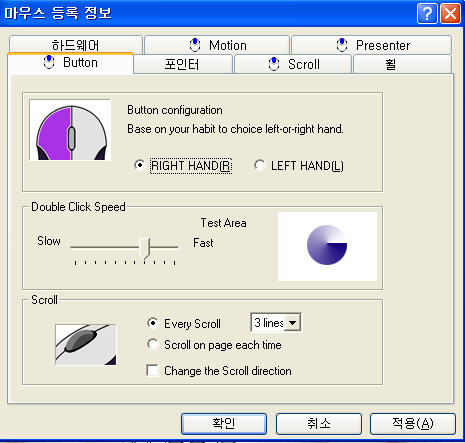Click the mouse icon on the Button tab

[x=49, y=62]
